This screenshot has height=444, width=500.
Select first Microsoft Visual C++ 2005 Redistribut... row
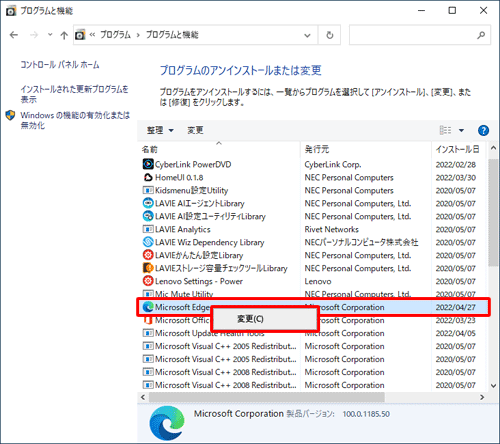point(226,346)
